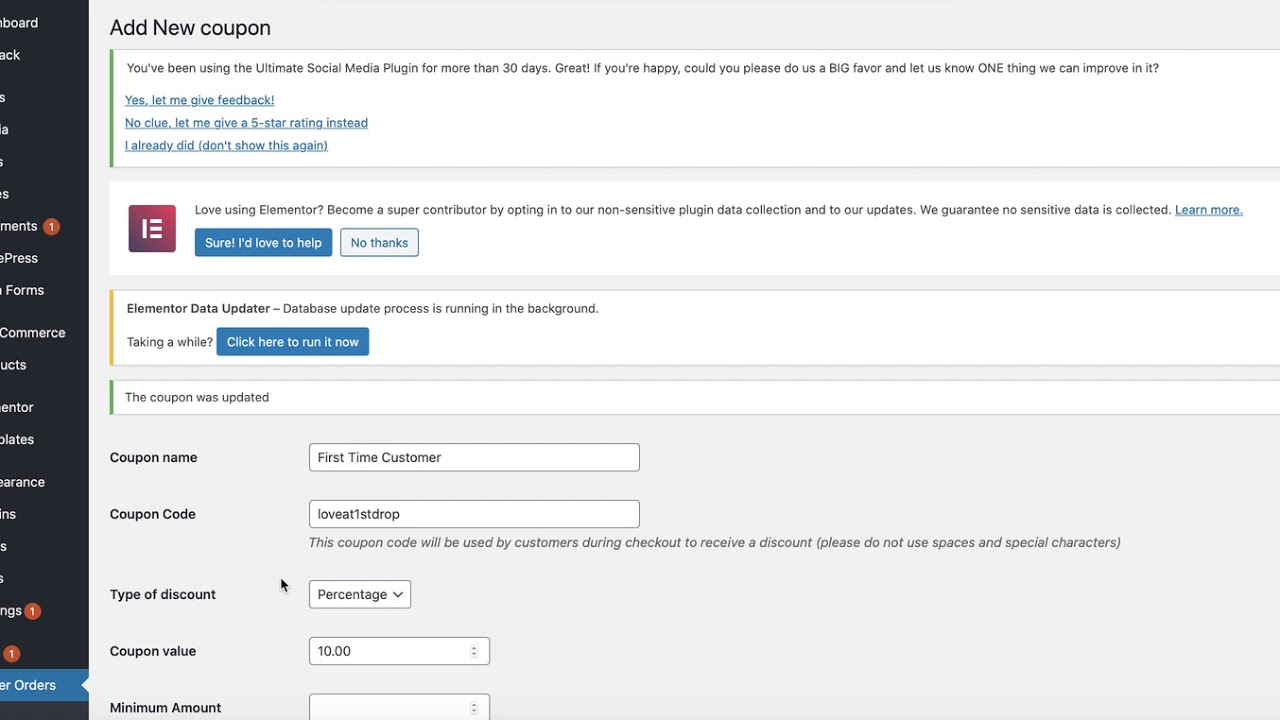Screen dimensions: 1280x720
Task: Click the 'Minimum Amount' field label
Action: pyautogui.click(x=165, y=708)
